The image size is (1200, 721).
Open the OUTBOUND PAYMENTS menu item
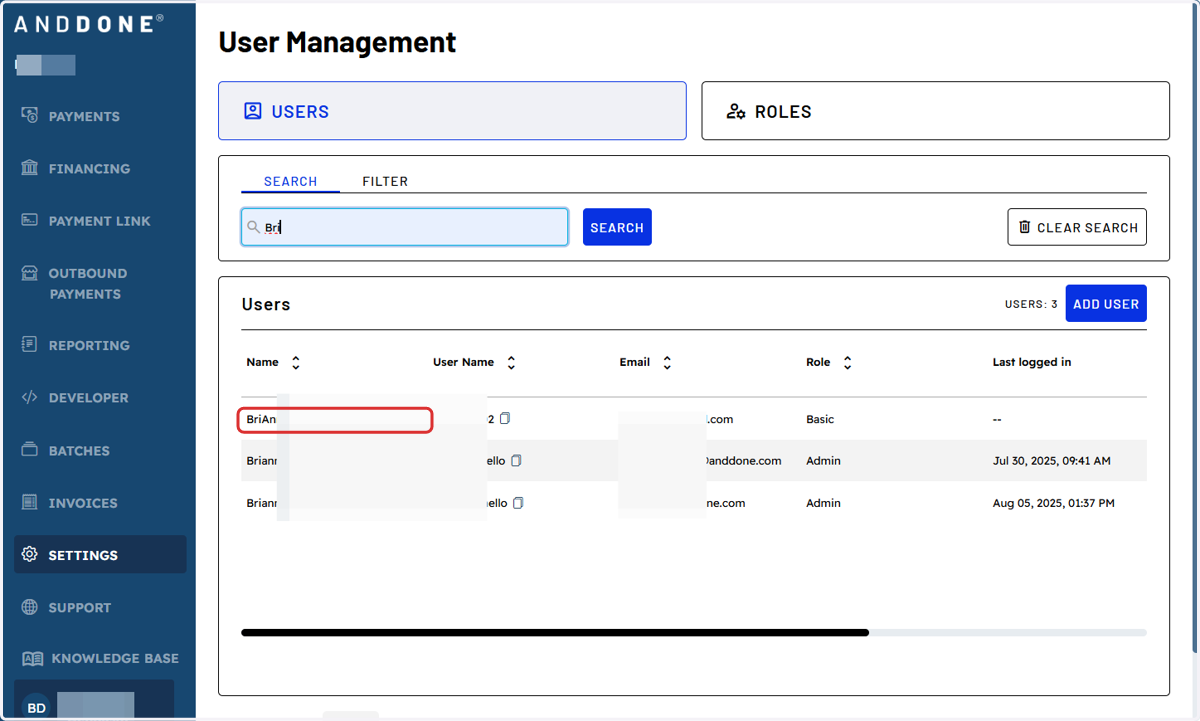click(88, 283)
